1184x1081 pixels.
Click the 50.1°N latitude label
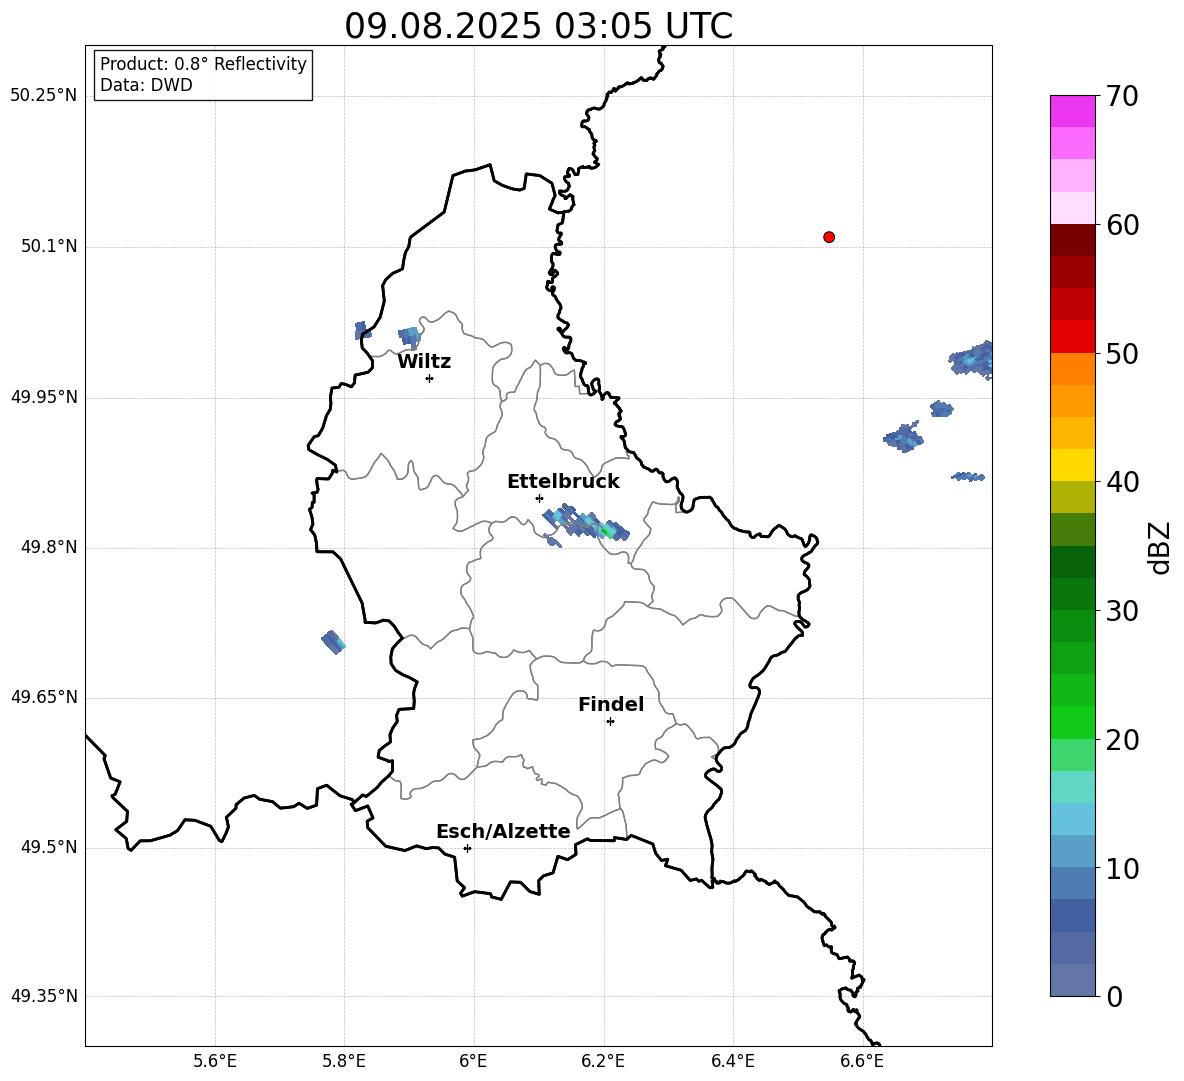[49, 246]
